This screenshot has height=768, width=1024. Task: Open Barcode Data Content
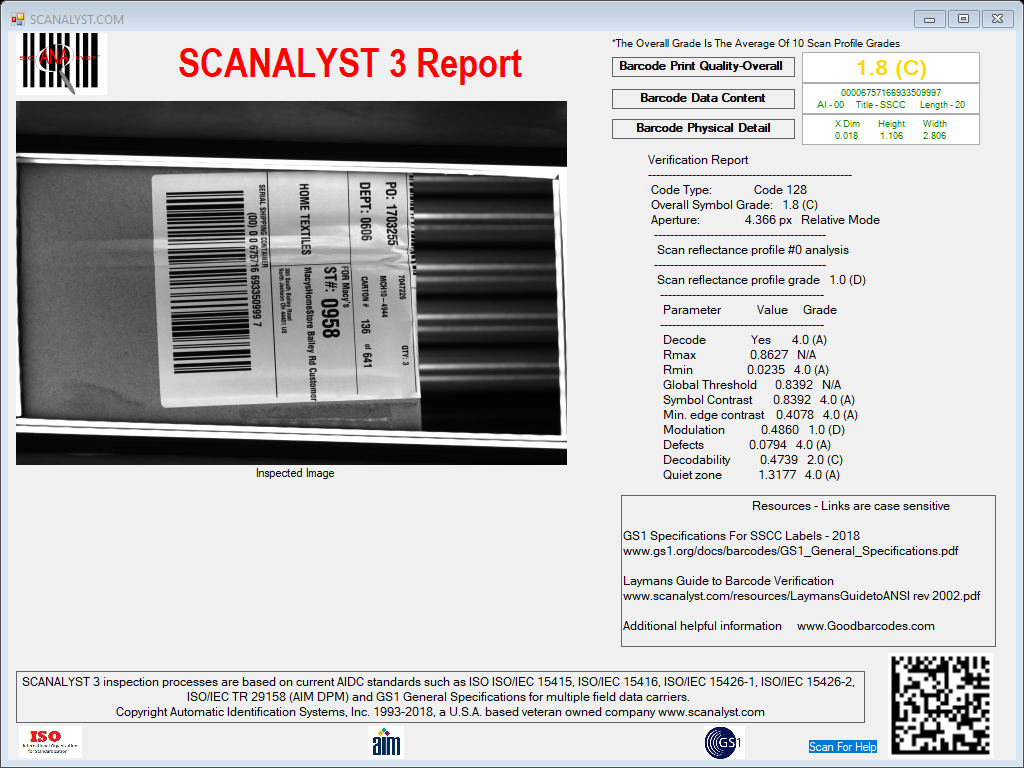(x=703, y=99)
